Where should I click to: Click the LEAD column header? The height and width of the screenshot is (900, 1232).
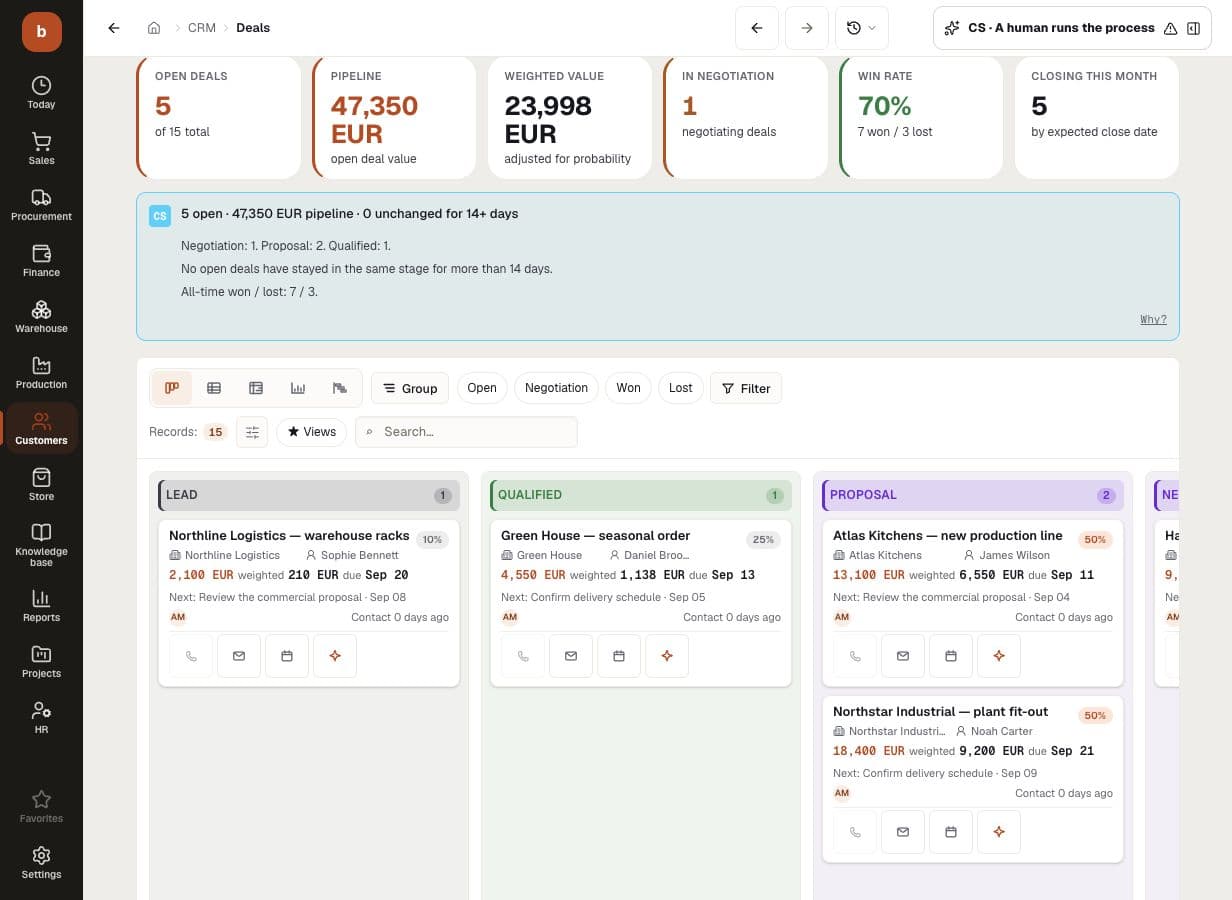tap(309, 495)
